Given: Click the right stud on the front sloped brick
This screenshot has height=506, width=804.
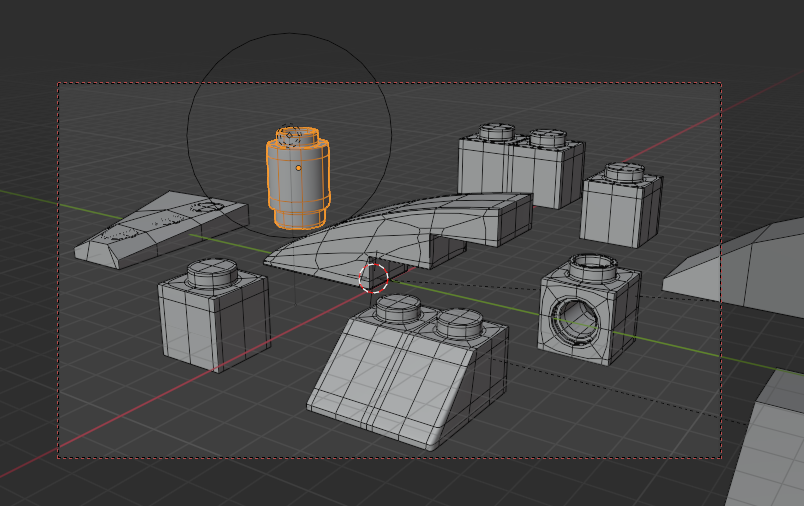Looking at the screenshot, I should pyautogui.click(x=459, y=322).
